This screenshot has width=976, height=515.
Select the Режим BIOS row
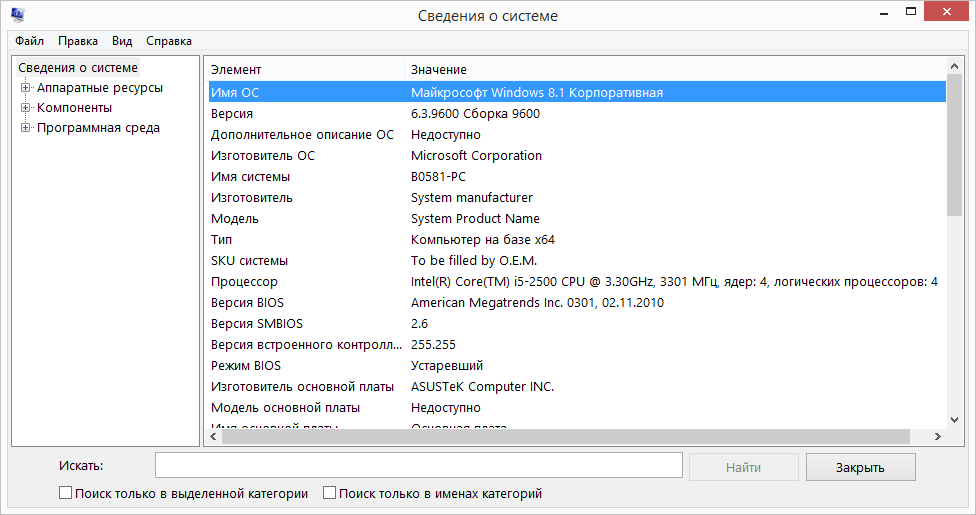click(577, 366)
